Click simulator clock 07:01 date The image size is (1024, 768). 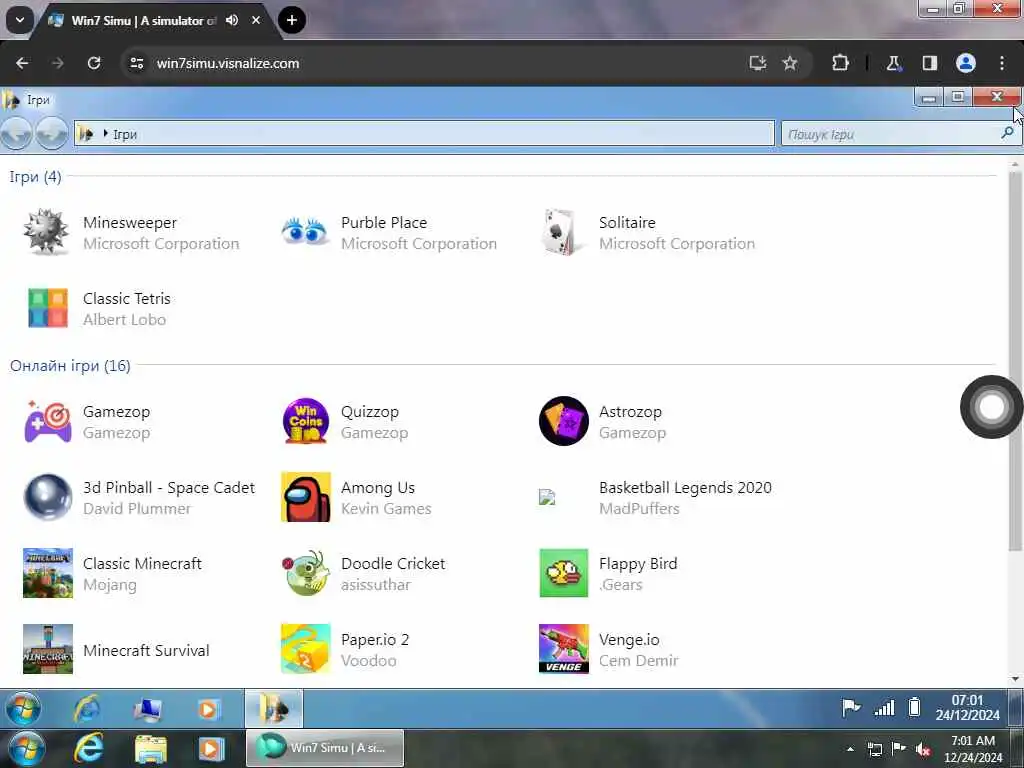[x=967, y=708]
